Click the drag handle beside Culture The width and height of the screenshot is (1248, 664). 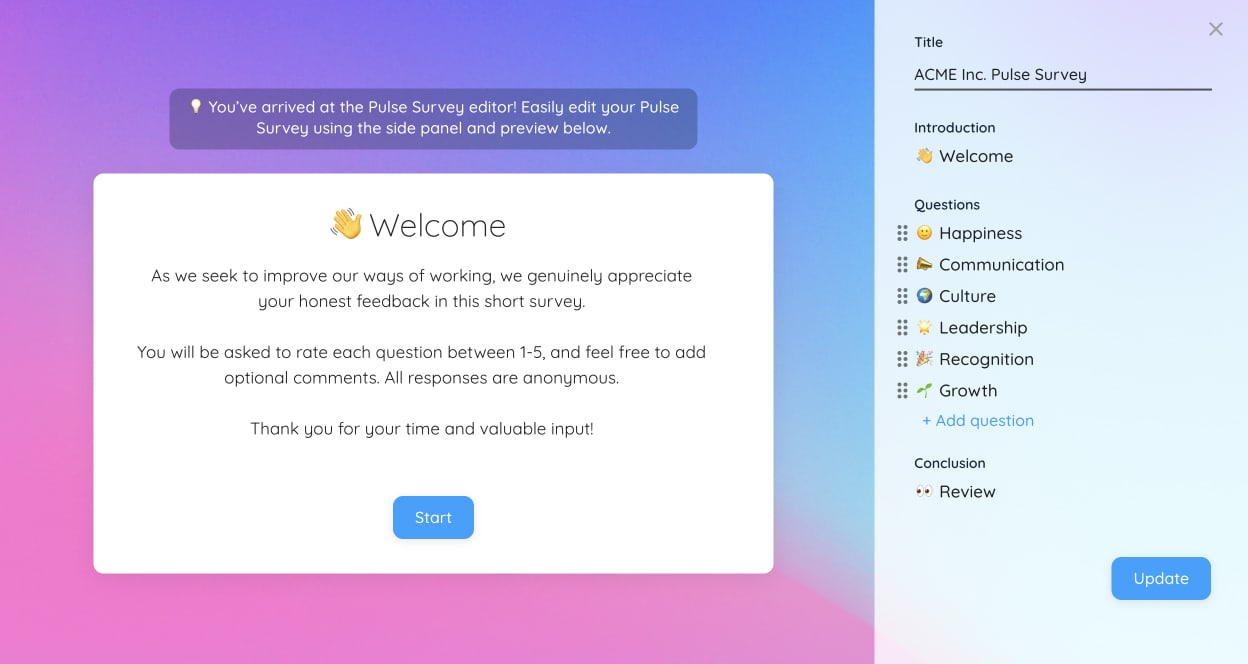click(902, 296)
